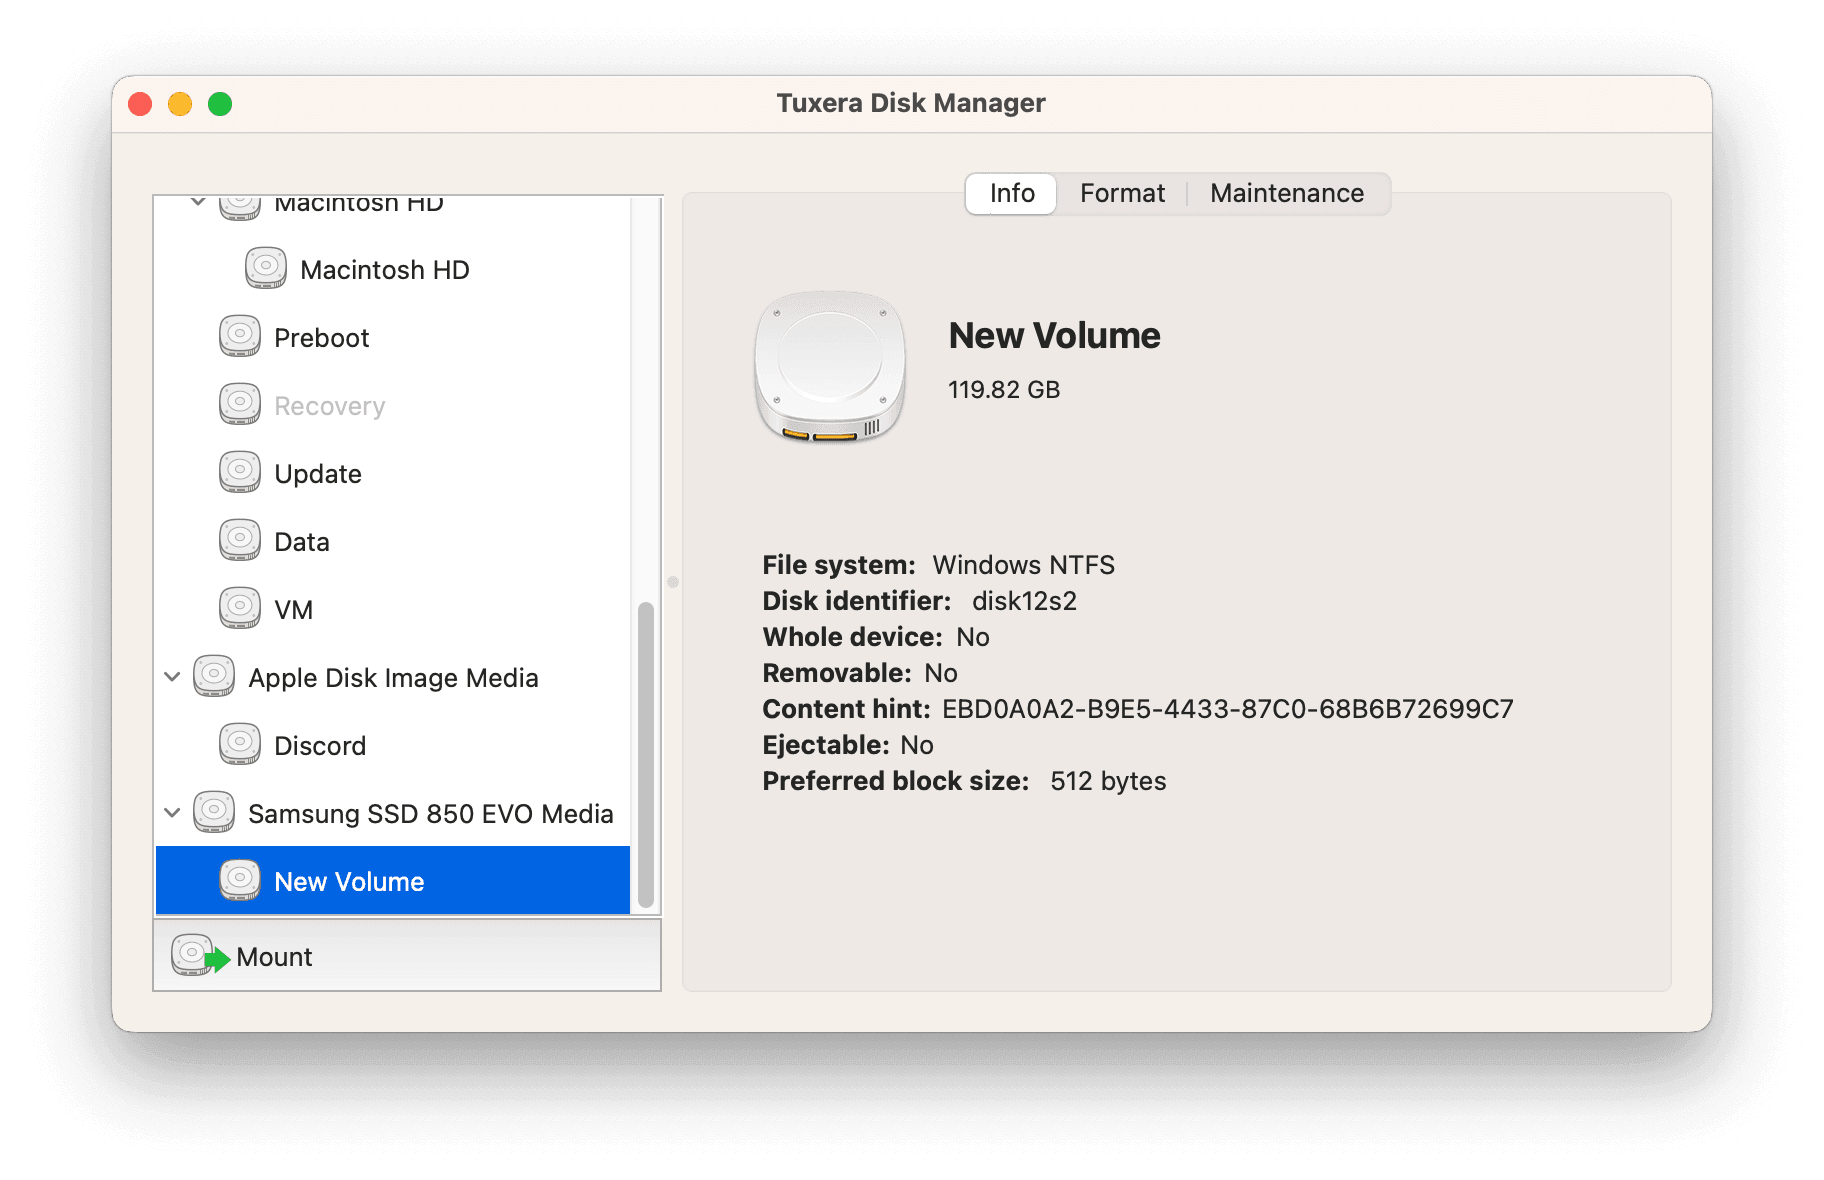Open the Maintenance tab
The width and height of the screenshot is (1824, 1180).
[x=1286, y=193]
